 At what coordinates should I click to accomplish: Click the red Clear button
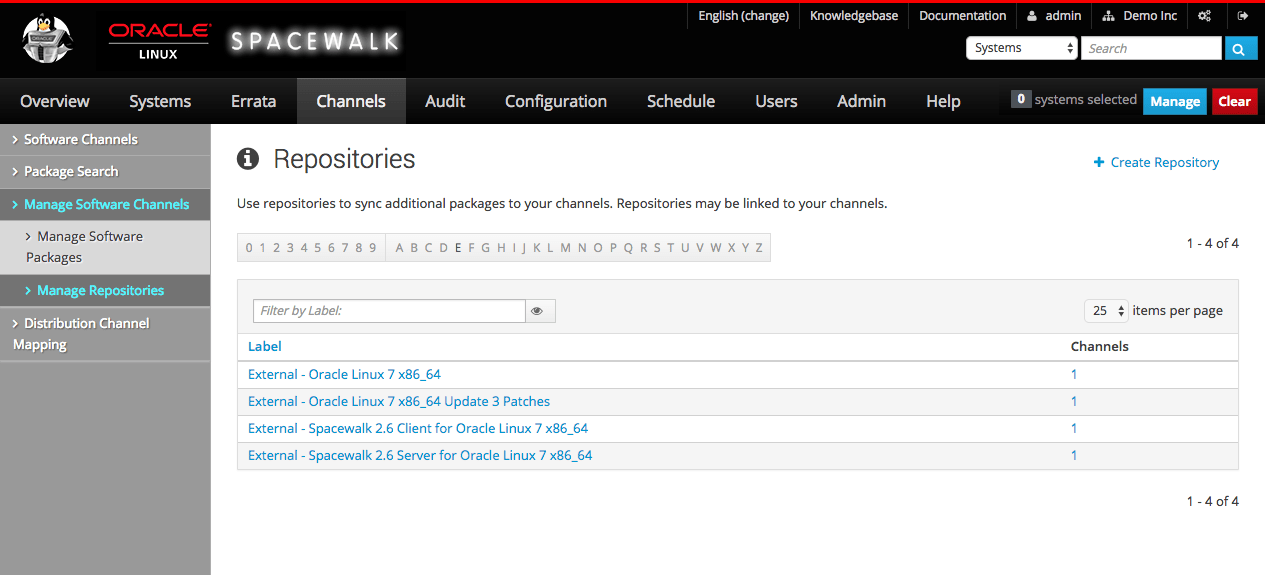[1234, 101]
